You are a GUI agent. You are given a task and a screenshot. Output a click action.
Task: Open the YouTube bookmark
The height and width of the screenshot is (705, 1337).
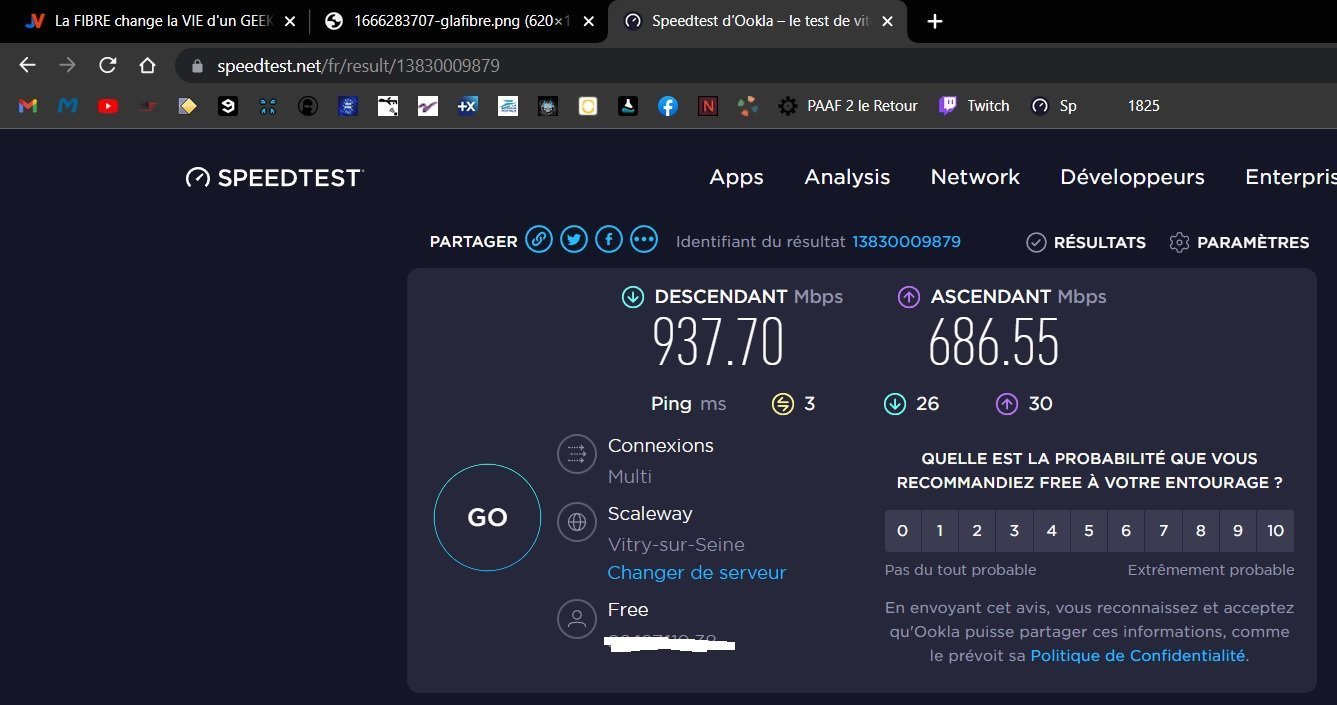108,106
